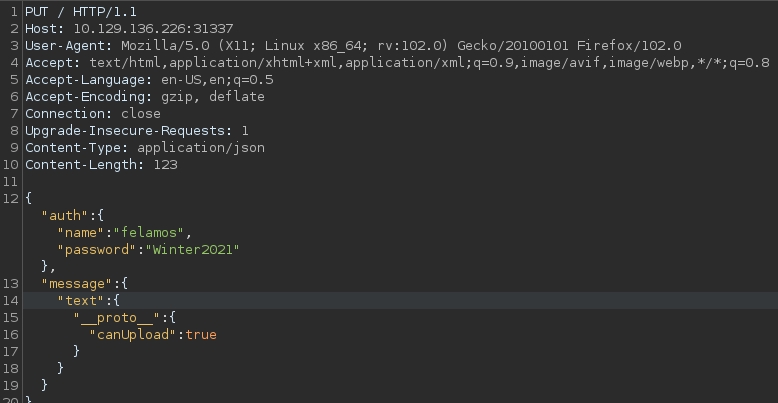This screenshot has width=778, height=403.
Task: Click the true value after canUpload
Action: [x=201, y=334]
